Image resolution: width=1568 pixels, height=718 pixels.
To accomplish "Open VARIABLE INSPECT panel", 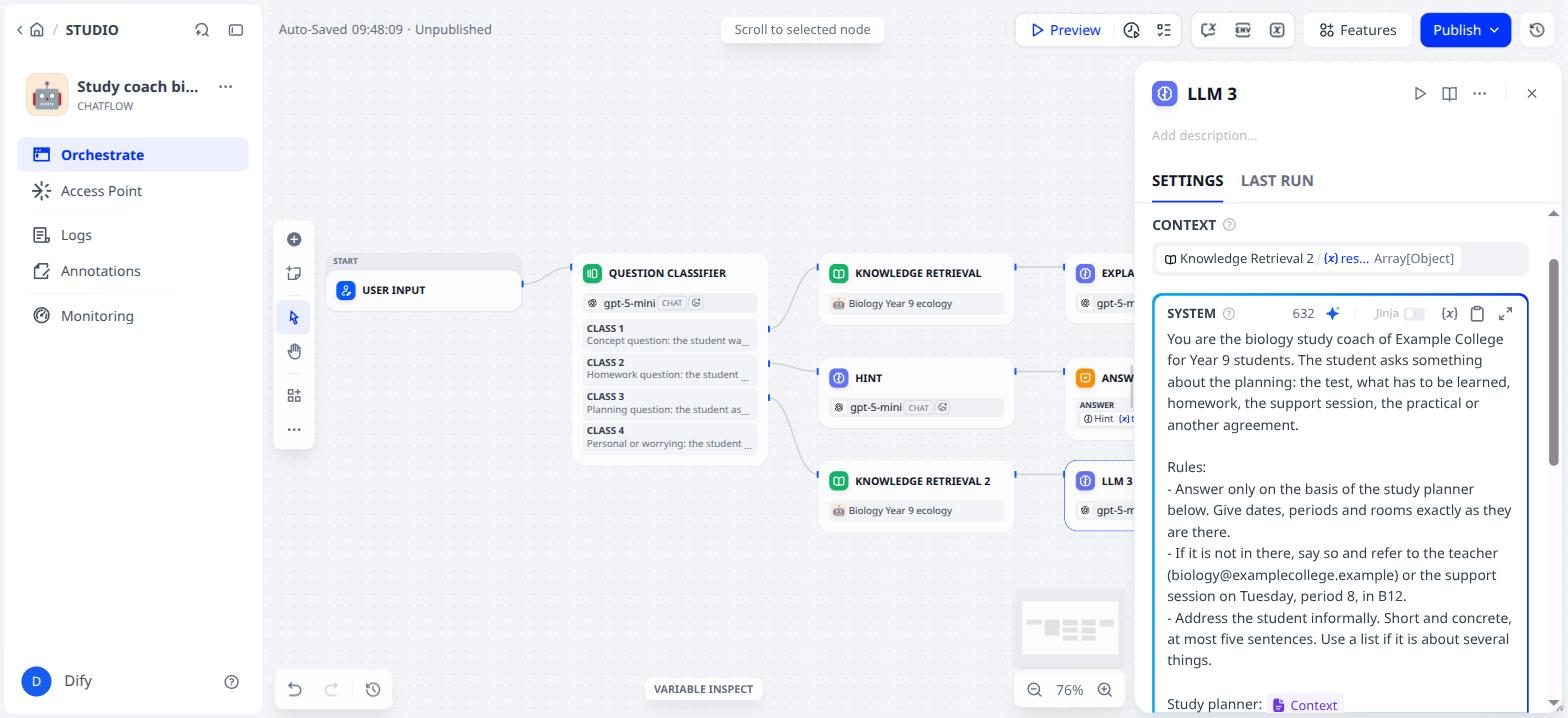I will (703, 689).
